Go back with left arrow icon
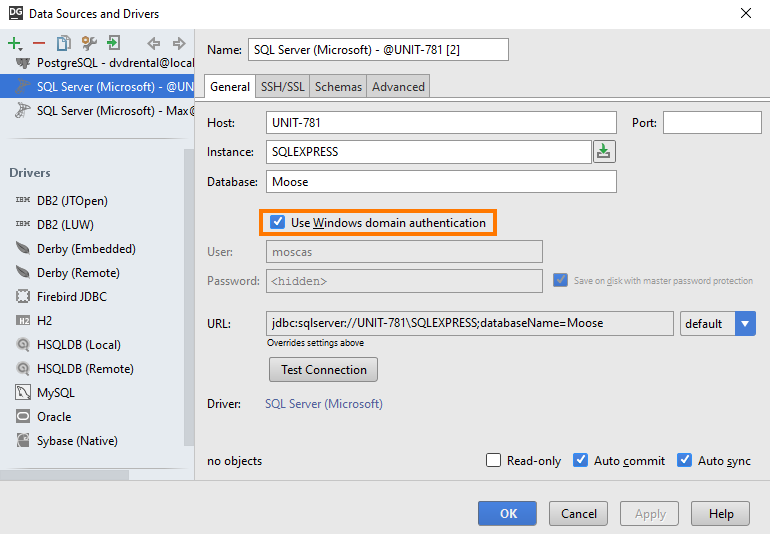This screenshot has width=770, height=534. click(x=153, y=43)
